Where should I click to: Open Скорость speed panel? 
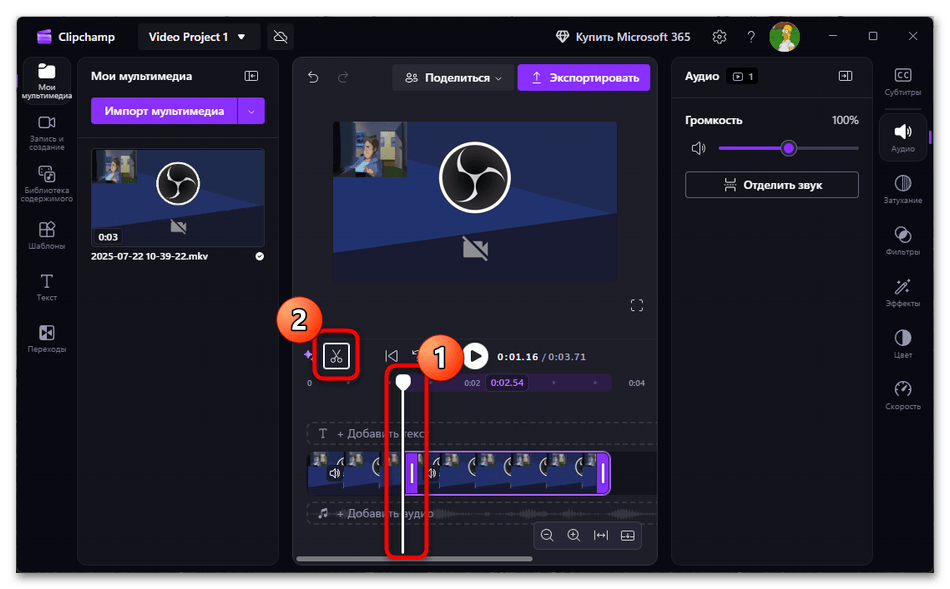coord(903,395)
